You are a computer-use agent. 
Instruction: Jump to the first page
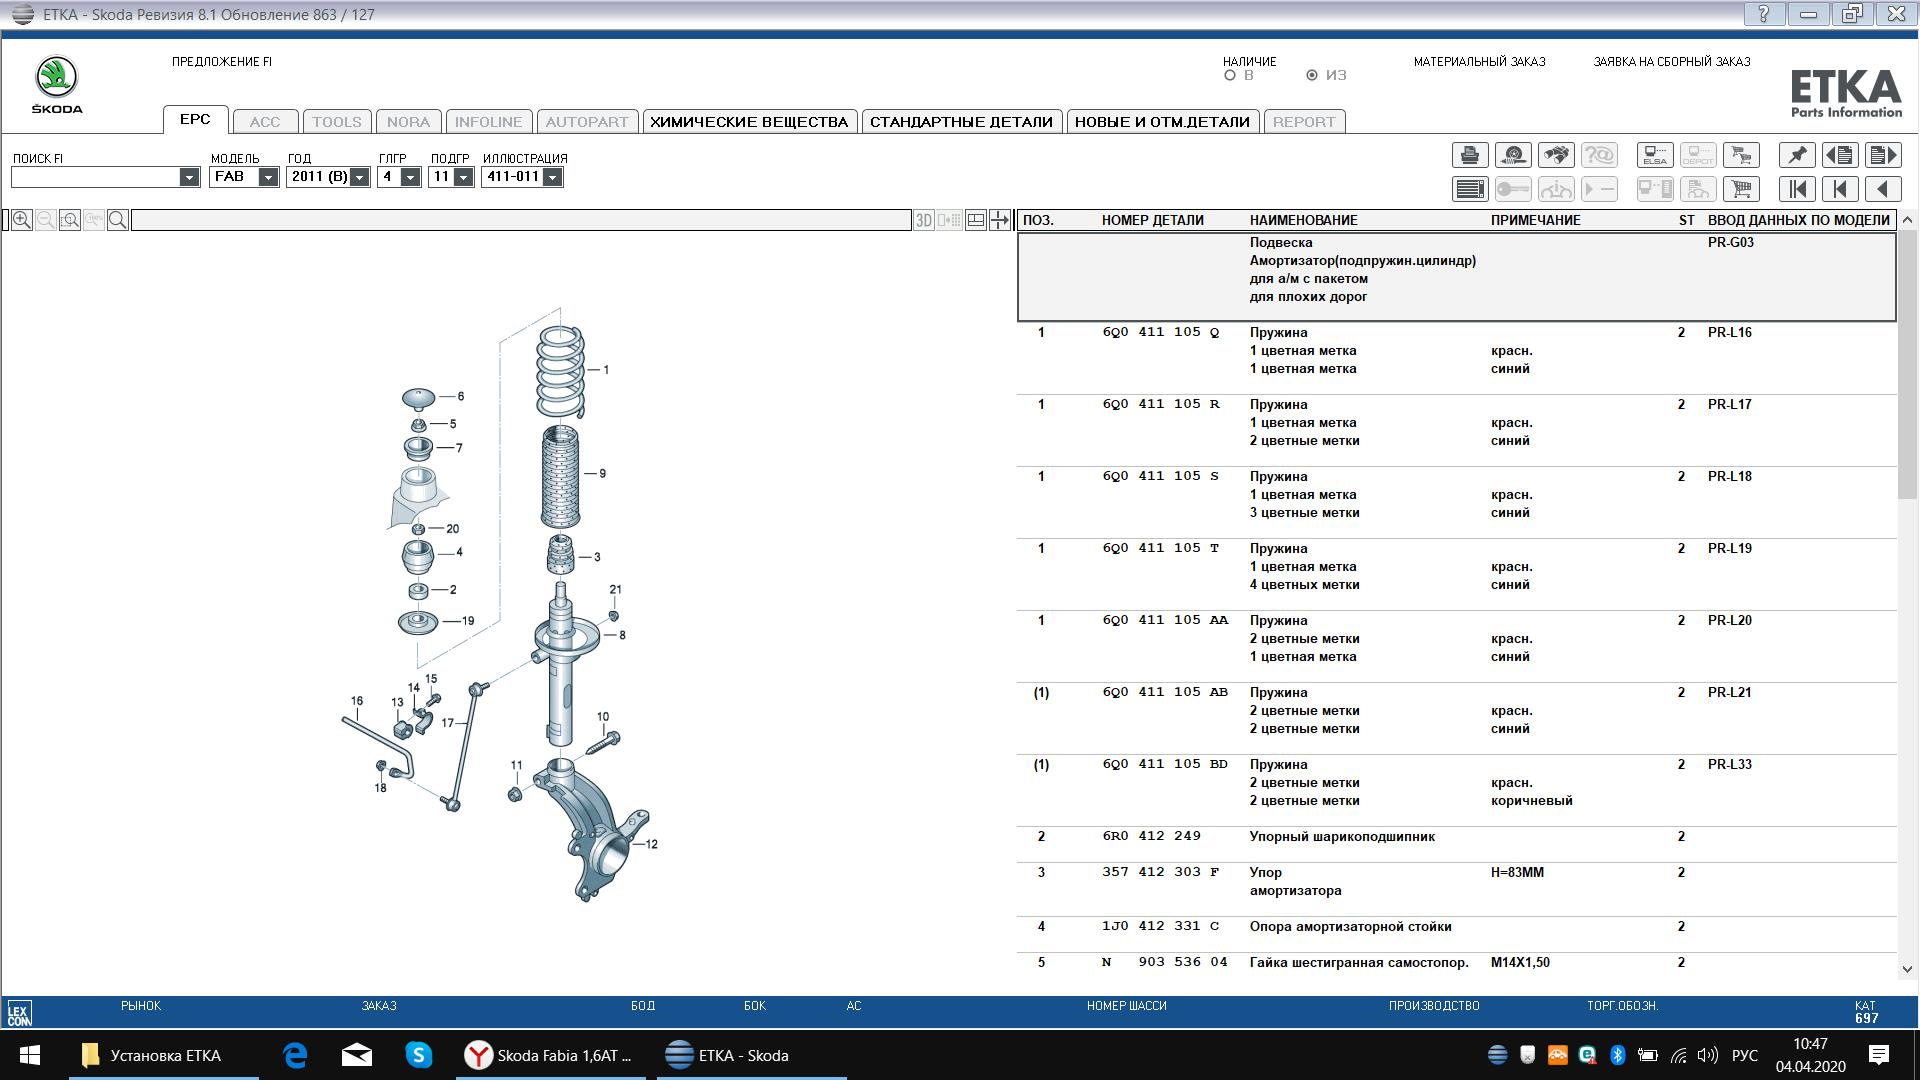(x=1797, y=189)
